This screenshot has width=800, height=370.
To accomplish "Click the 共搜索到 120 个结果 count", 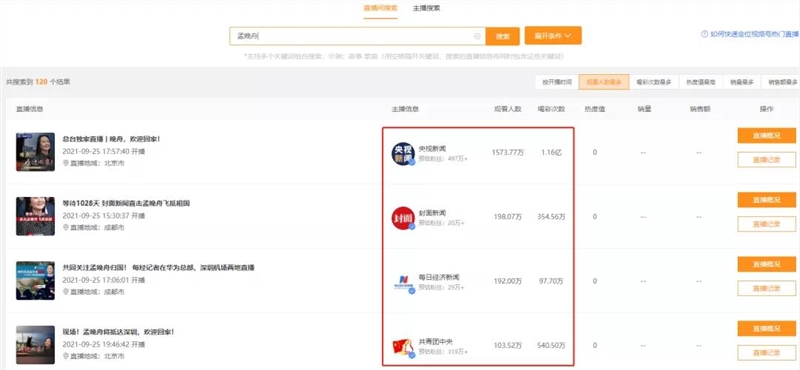I will 38,82.
